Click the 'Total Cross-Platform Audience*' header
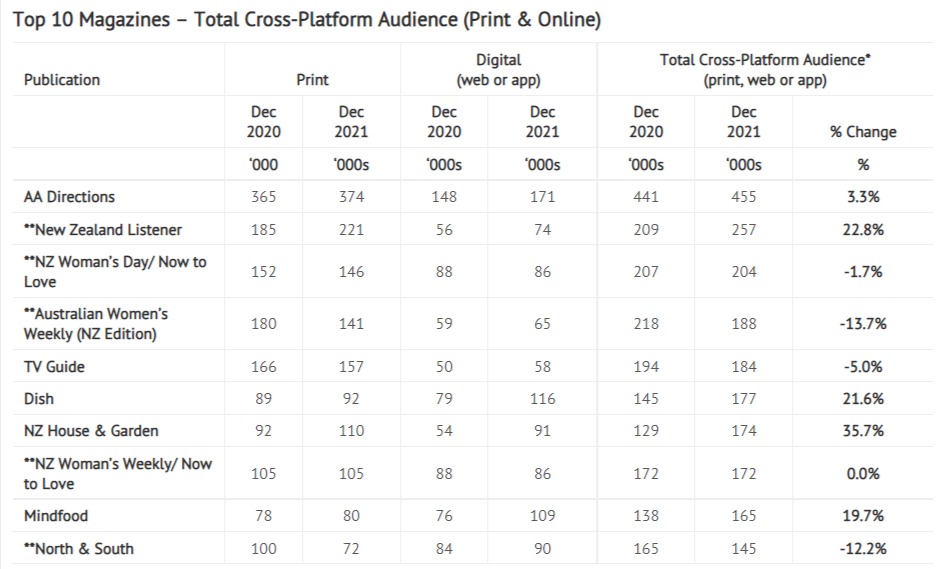The height and width of the screenshot is (569, 949). 765,60
